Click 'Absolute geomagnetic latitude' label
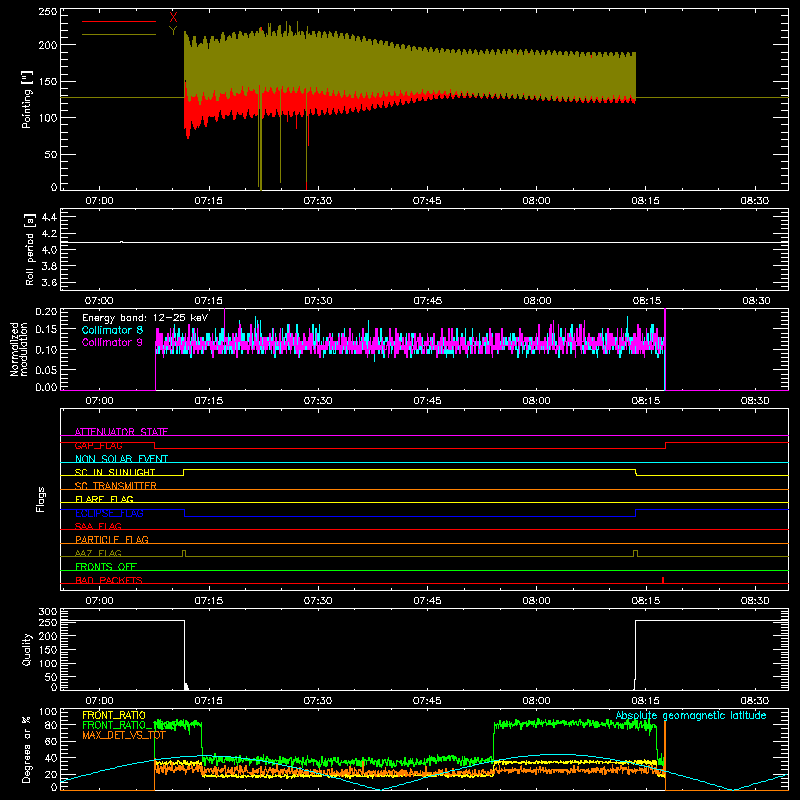Screen dimensions: 800x800 691,715
